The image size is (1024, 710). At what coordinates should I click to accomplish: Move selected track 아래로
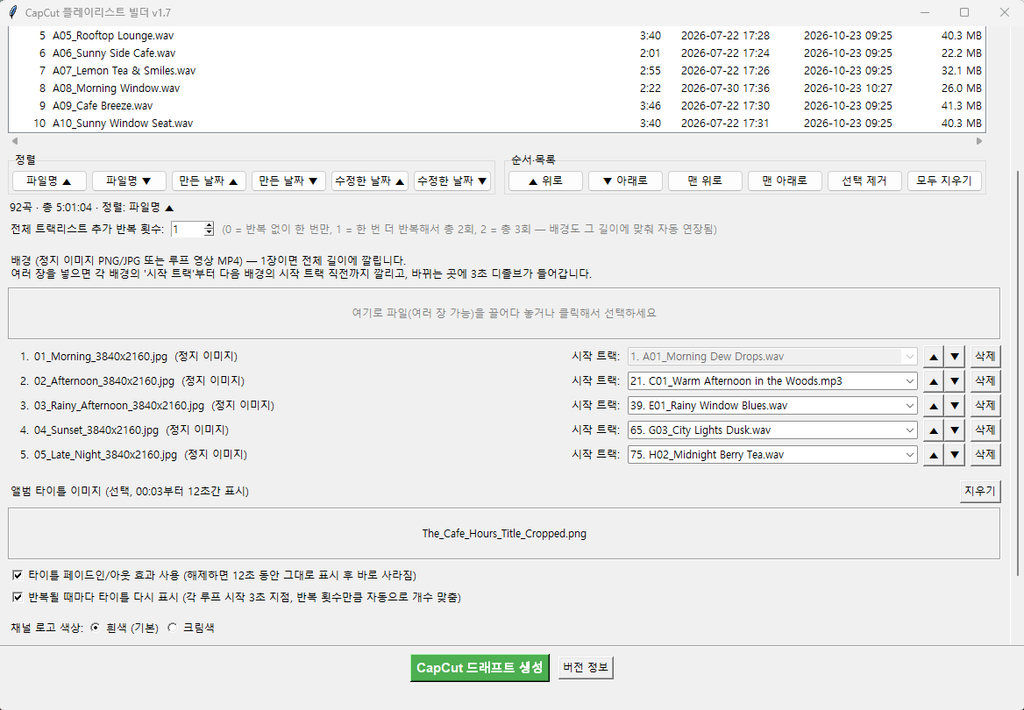point(625,181)
